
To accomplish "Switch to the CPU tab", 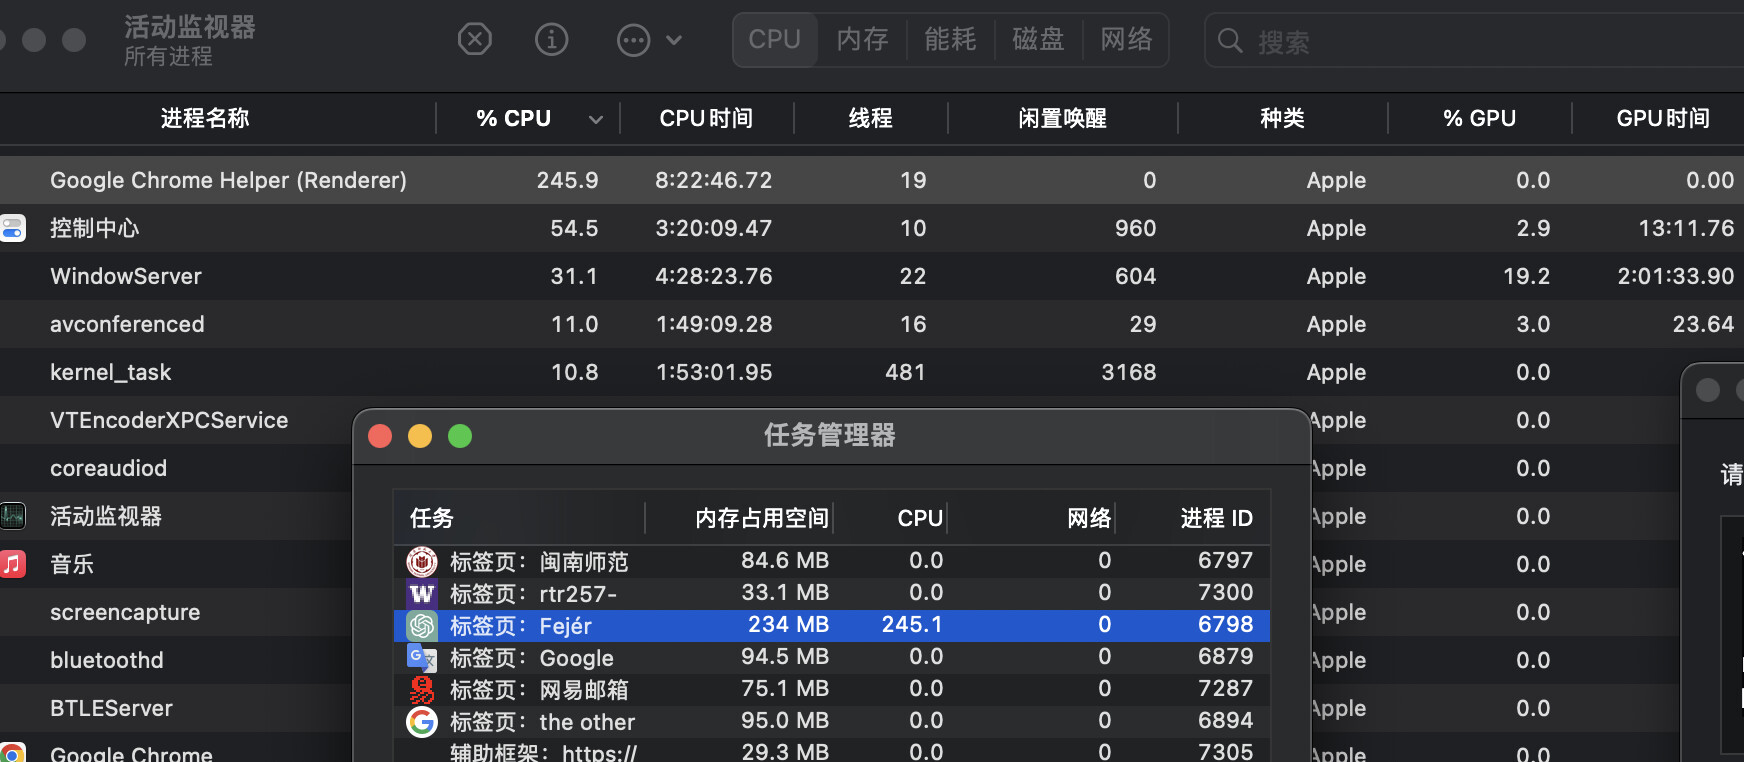I will click(x=775, y=40).
